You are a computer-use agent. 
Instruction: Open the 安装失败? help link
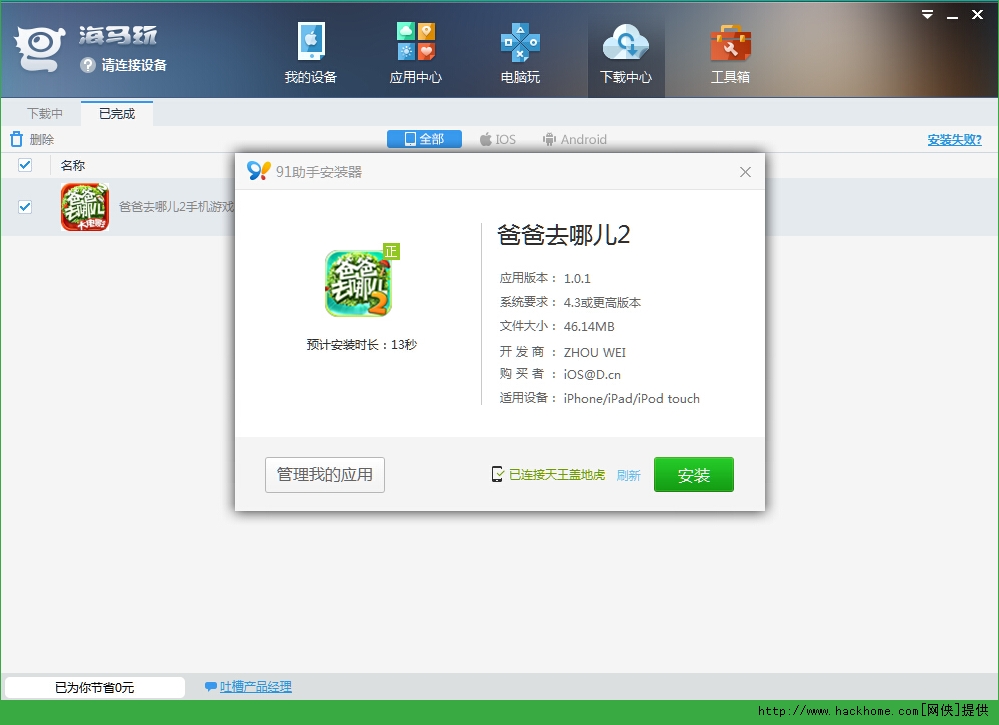click(954, 140)
